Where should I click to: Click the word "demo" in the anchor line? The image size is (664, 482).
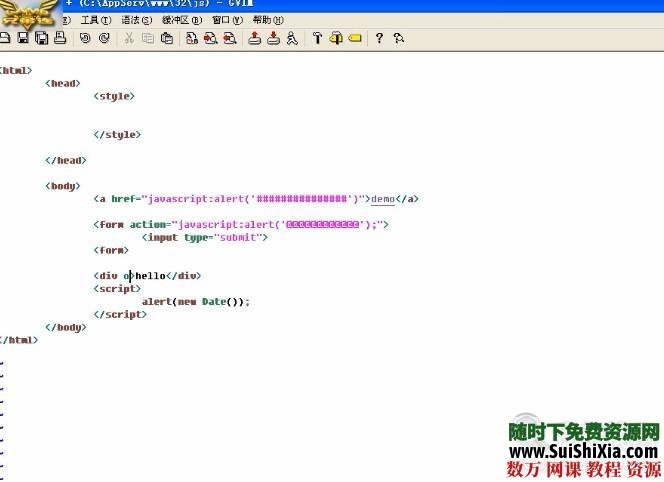[x=383, y=199]
